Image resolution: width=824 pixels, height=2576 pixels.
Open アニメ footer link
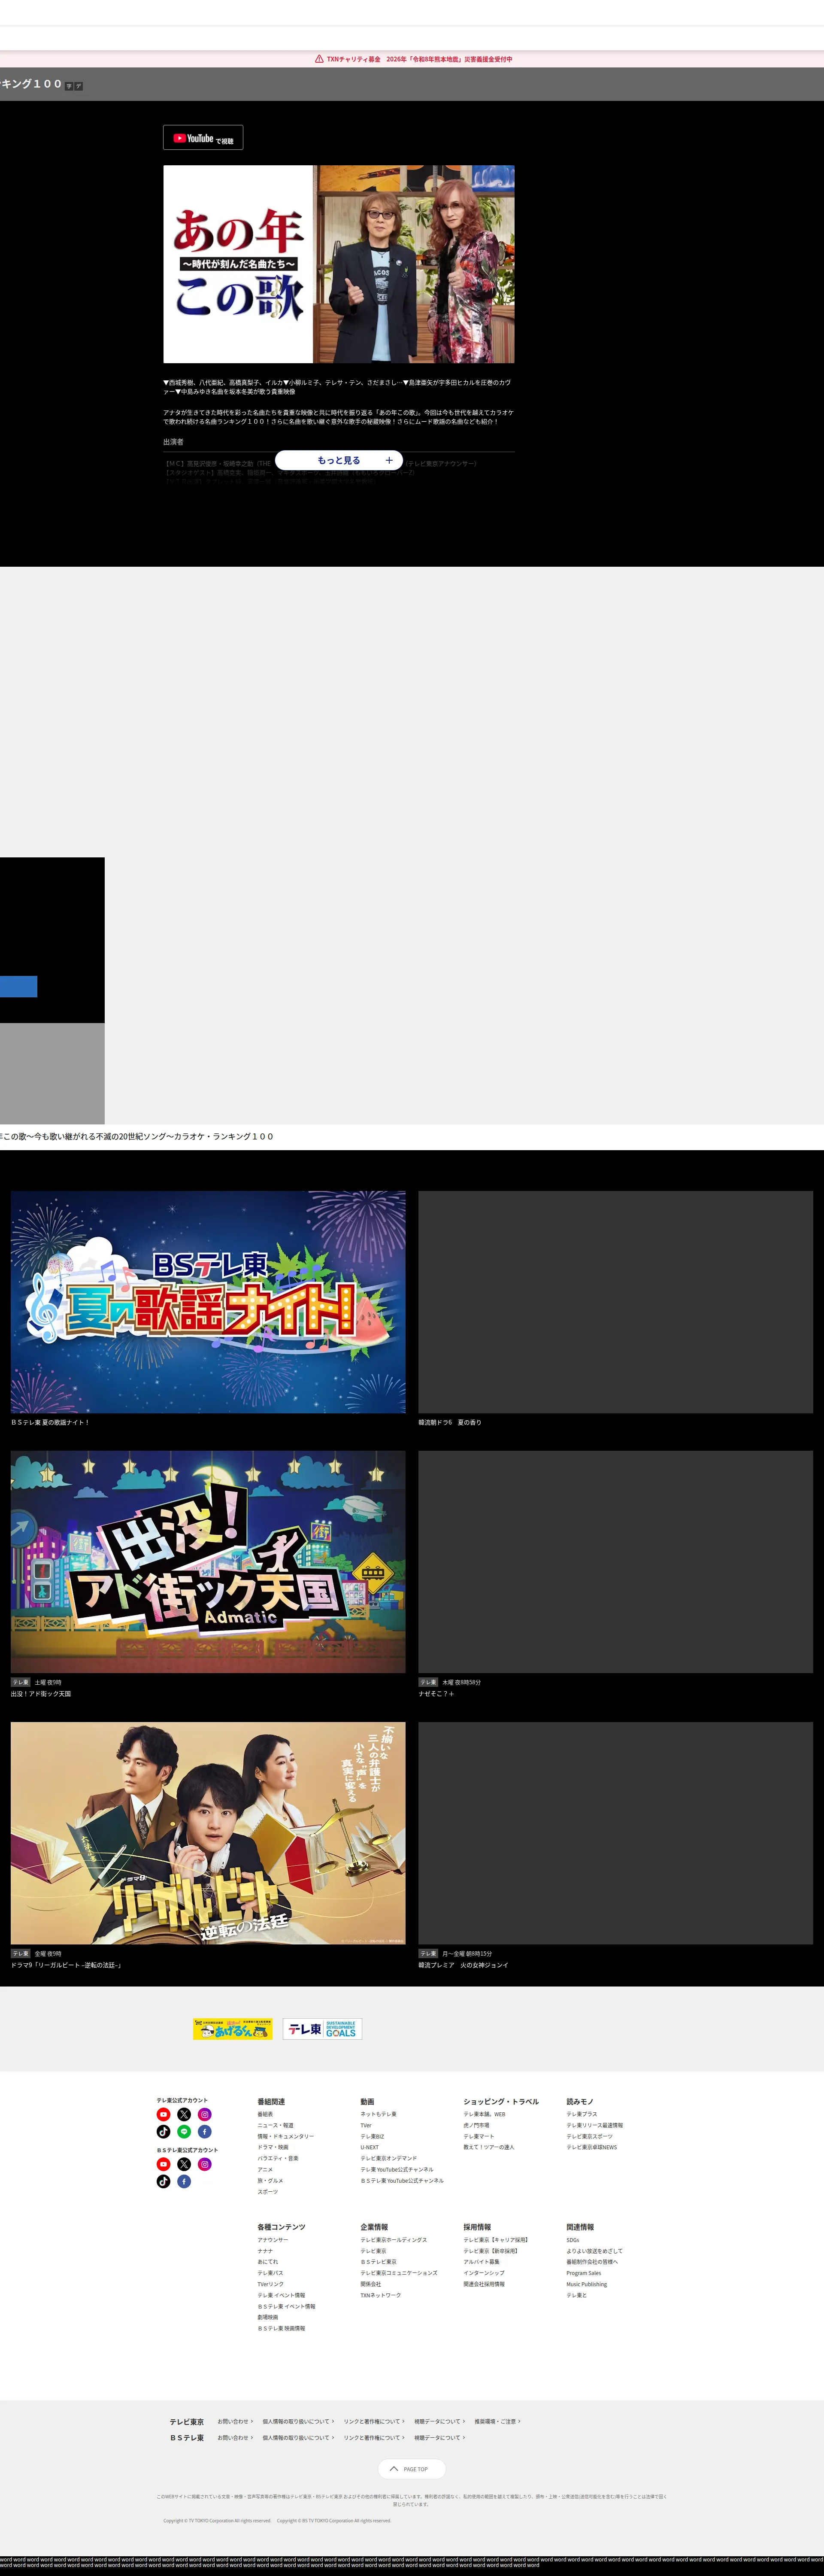(x=265, y=2170)
